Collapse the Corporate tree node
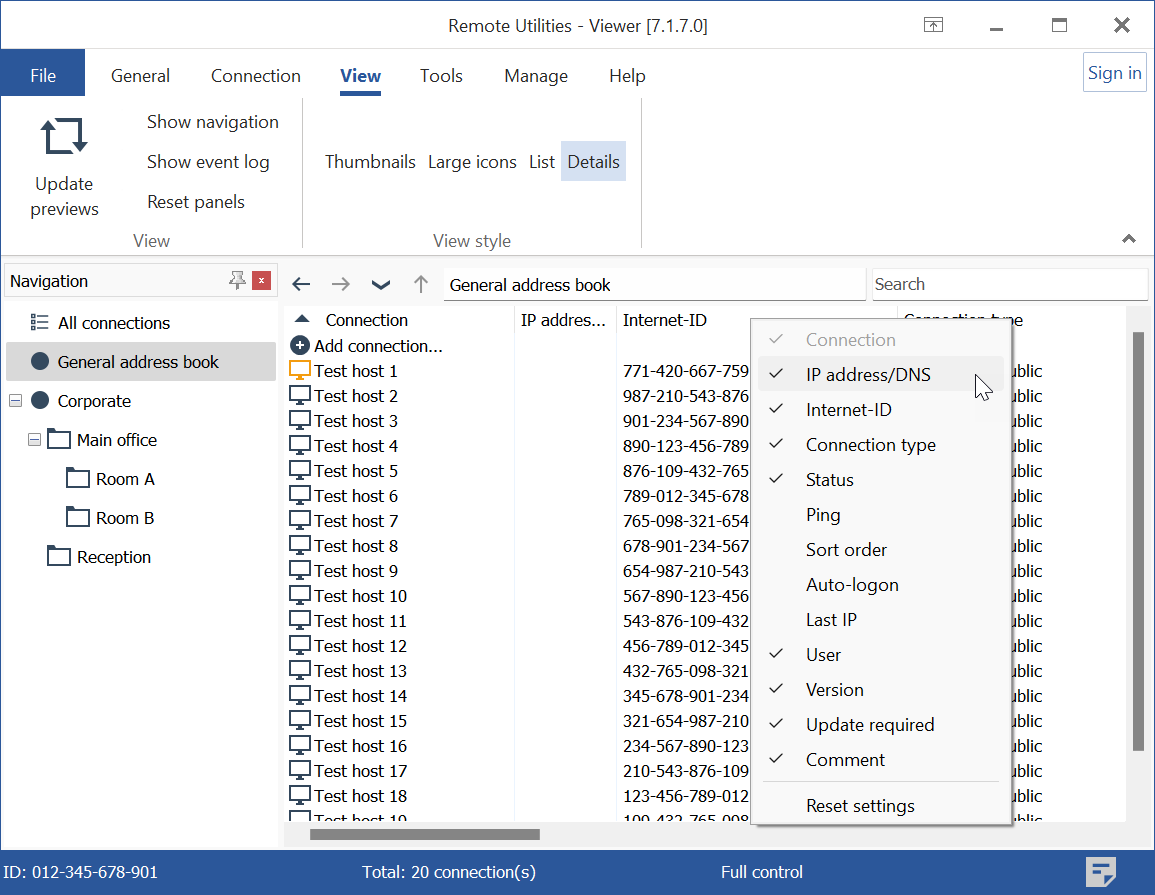The height and width of the screenshot is (895, 1155). [x=15, y=401]
